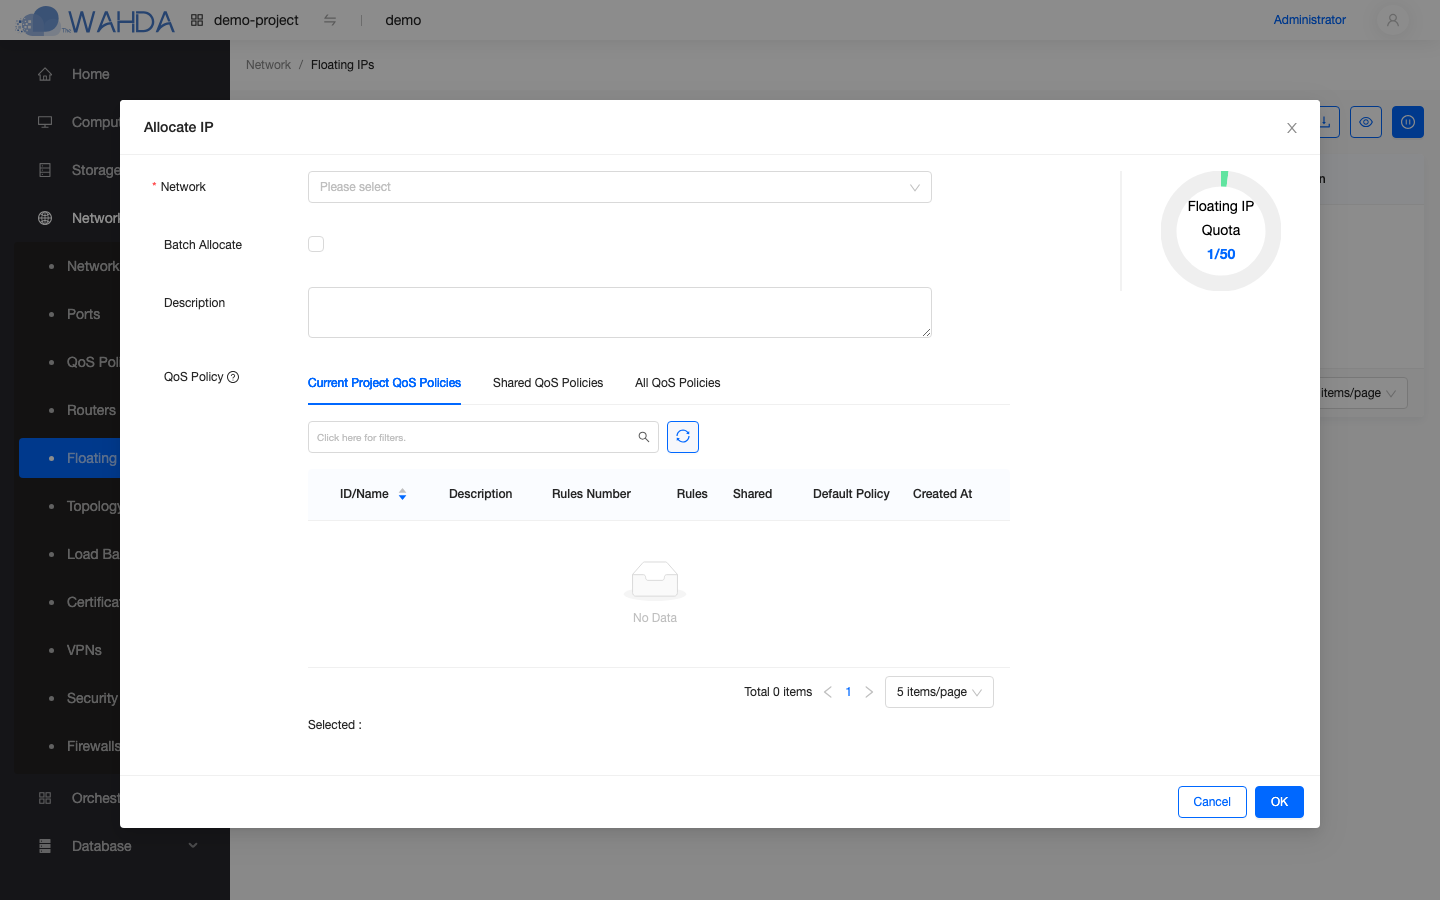The width and height of the screenshot is (1440, 900).
Task: Open the Network select dropdown
Action: pyautogui.click(x=619, y=187)
